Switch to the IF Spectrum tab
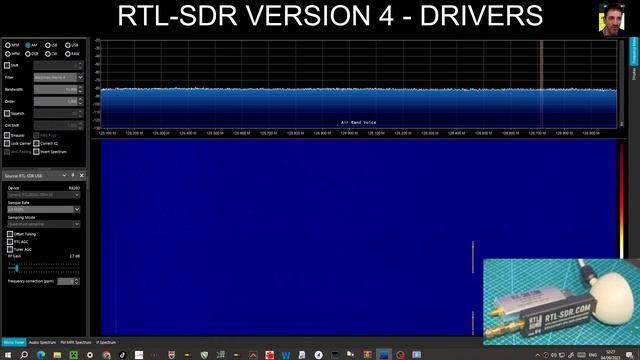This screenshot has width=640, height=360. [106, 342]
